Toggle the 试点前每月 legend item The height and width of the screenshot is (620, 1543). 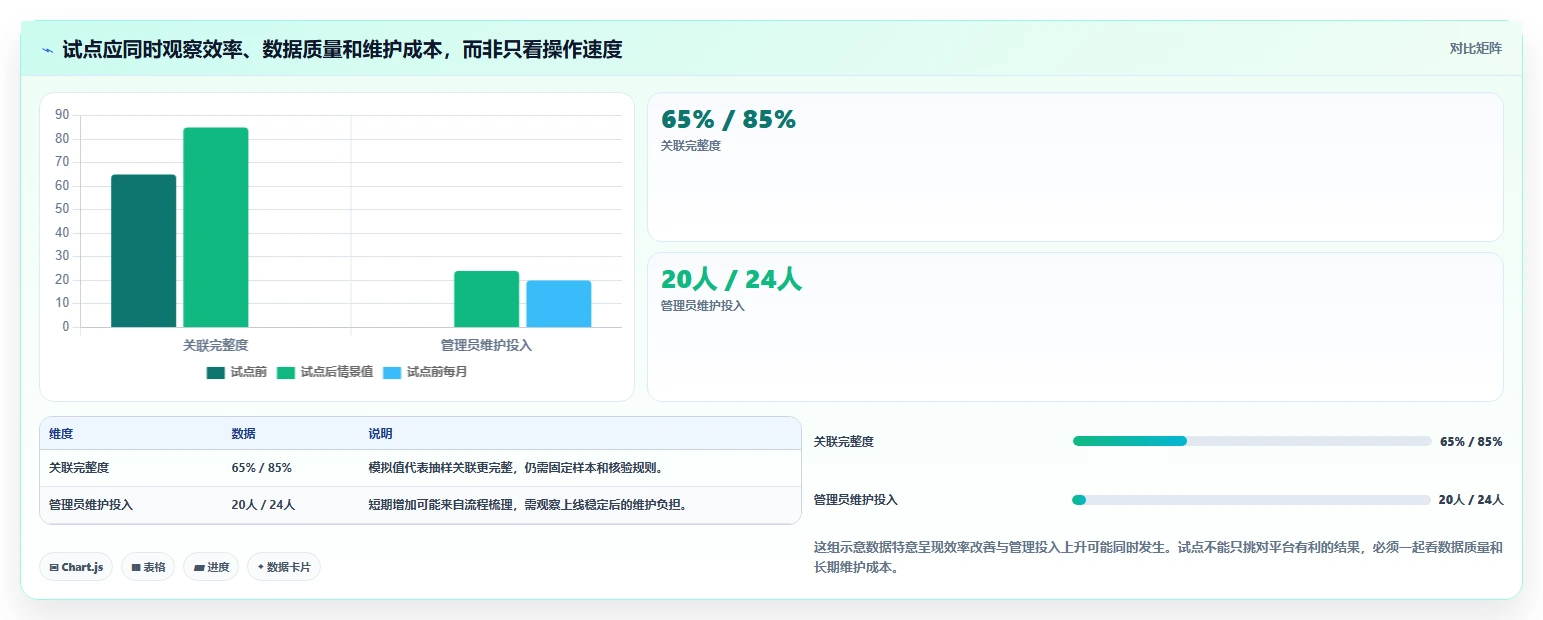point(425,372)
